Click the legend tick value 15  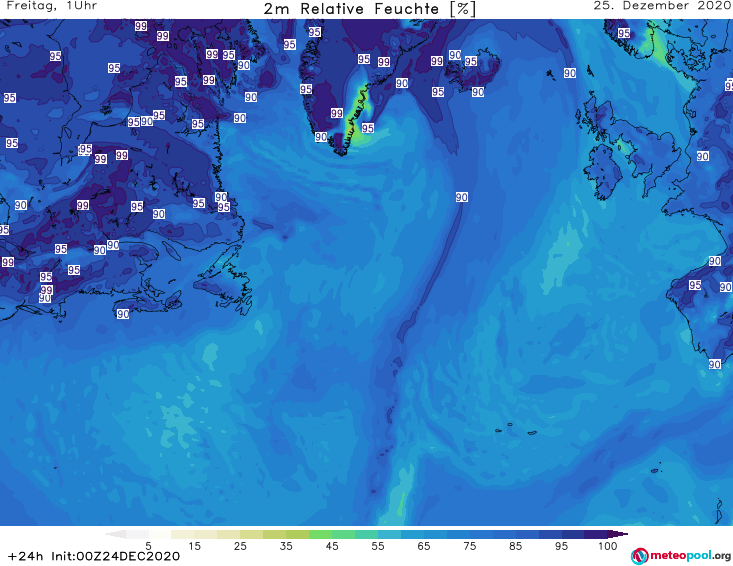click(x=194, y=546)
